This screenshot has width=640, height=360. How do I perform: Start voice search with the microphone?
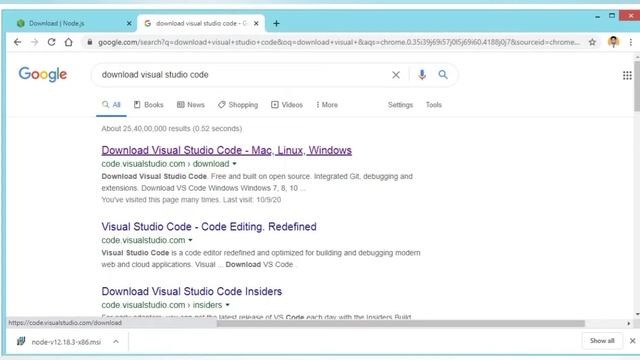point(422,75)
